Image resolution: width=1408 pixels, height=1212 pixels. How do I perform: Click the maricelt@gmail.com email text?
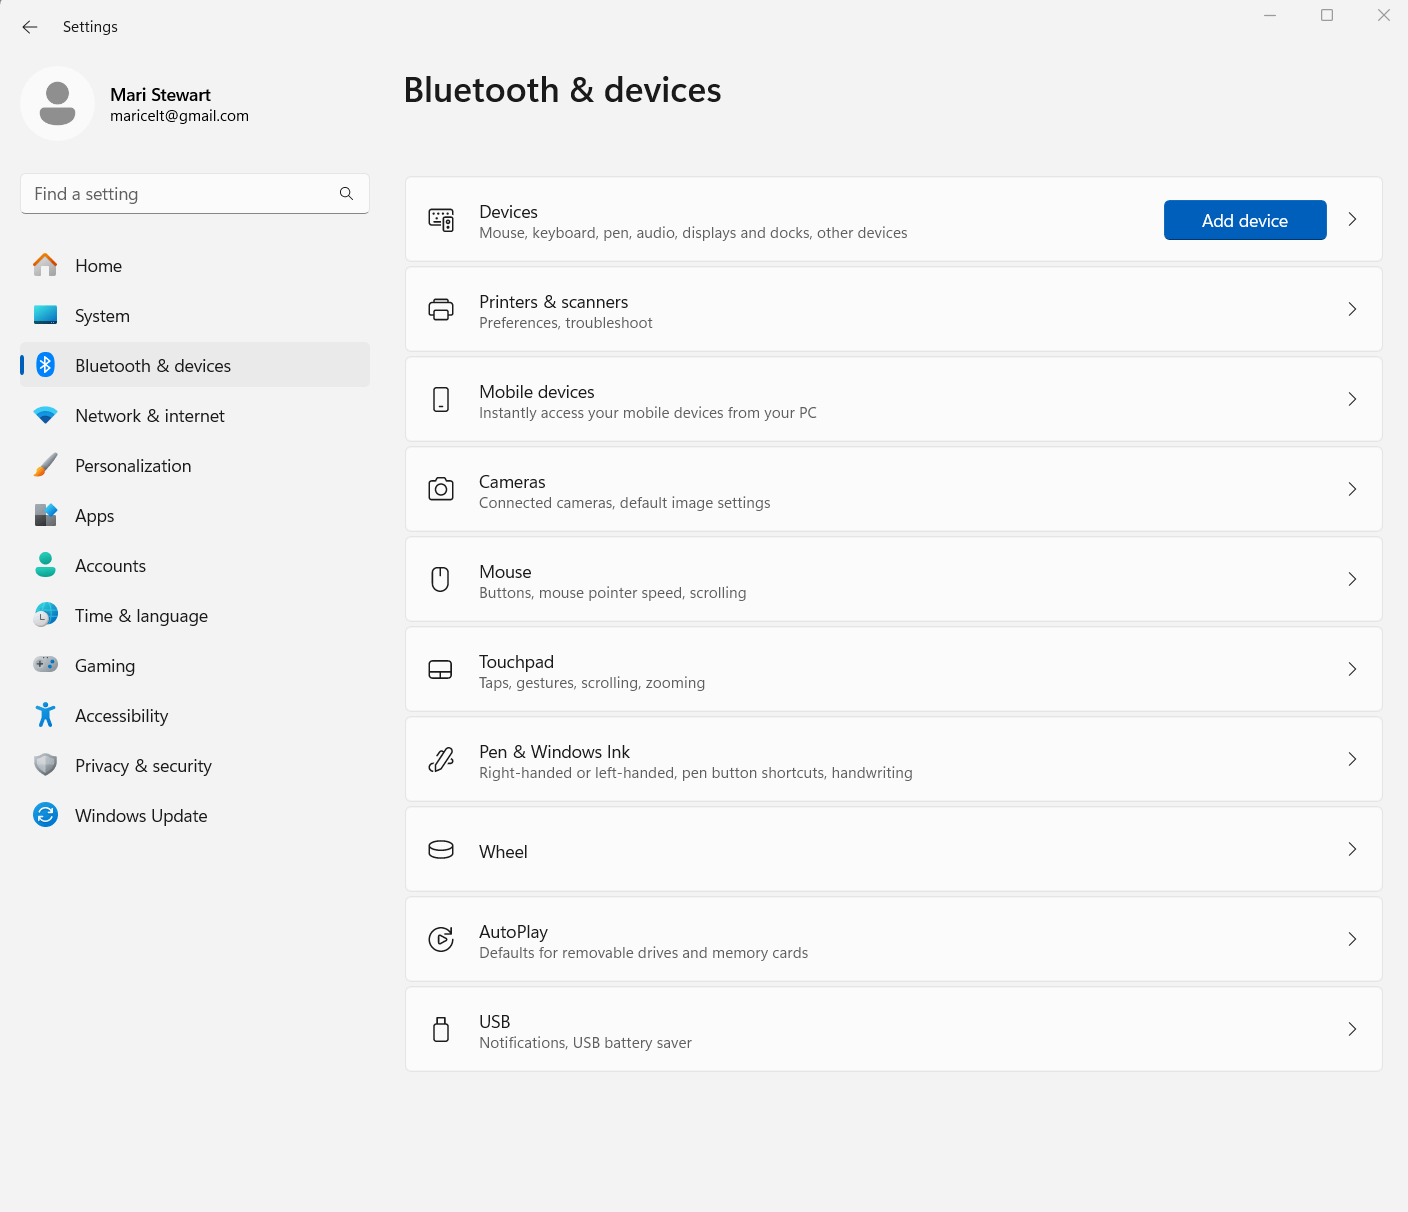179,116
